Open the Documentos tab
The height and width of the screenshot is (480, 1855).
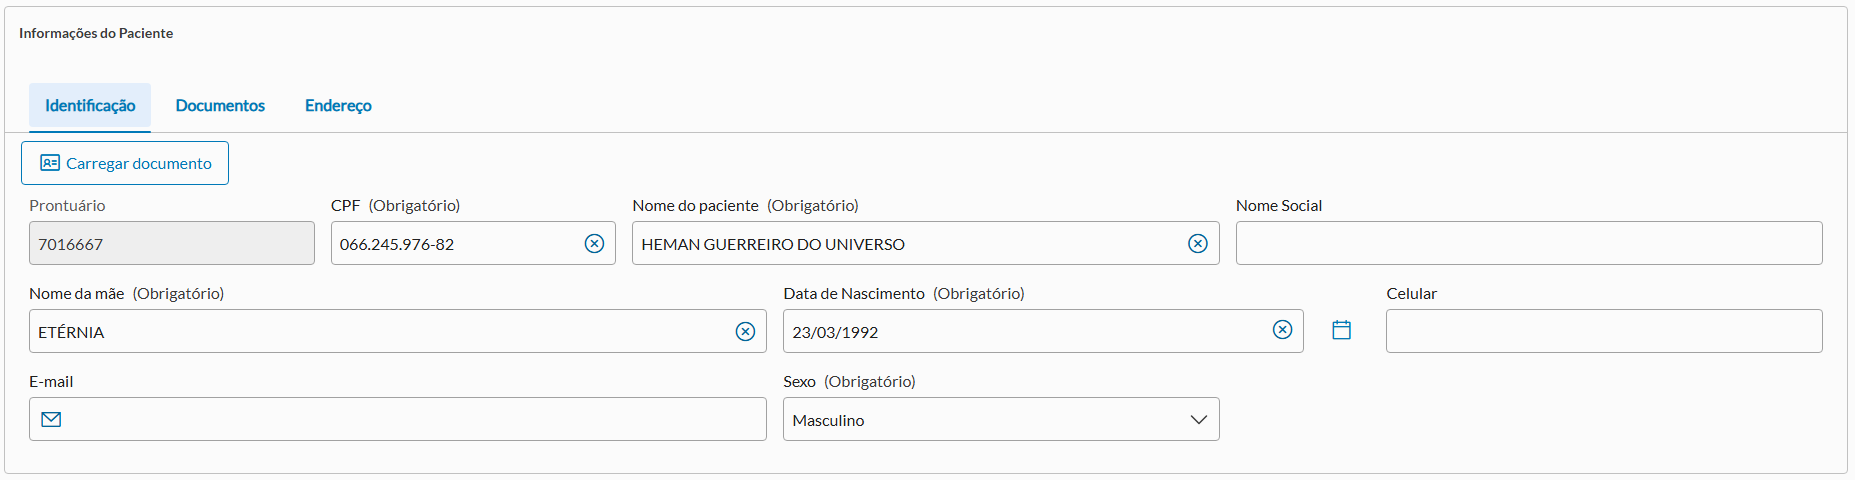(x=220, y=106)
